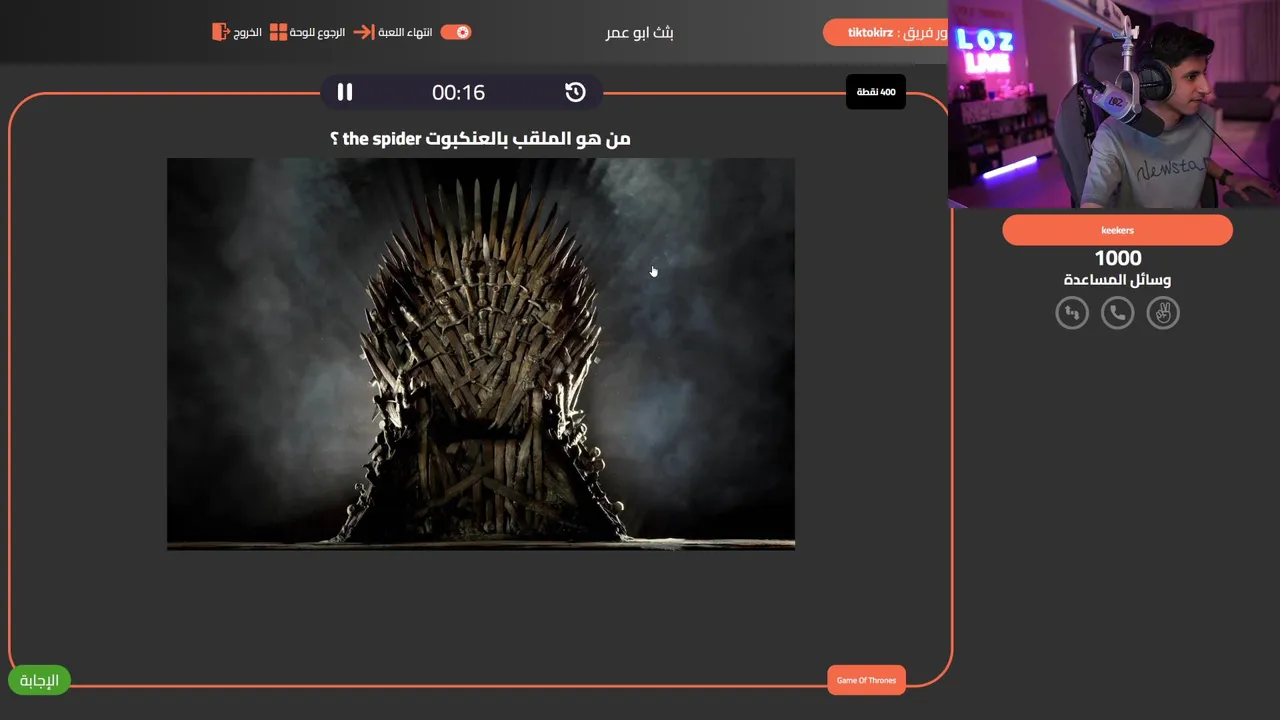The height and width of the screenshot is (720, 1280).
Task: Click the Iron Throne question image
Action: (481, 354)
